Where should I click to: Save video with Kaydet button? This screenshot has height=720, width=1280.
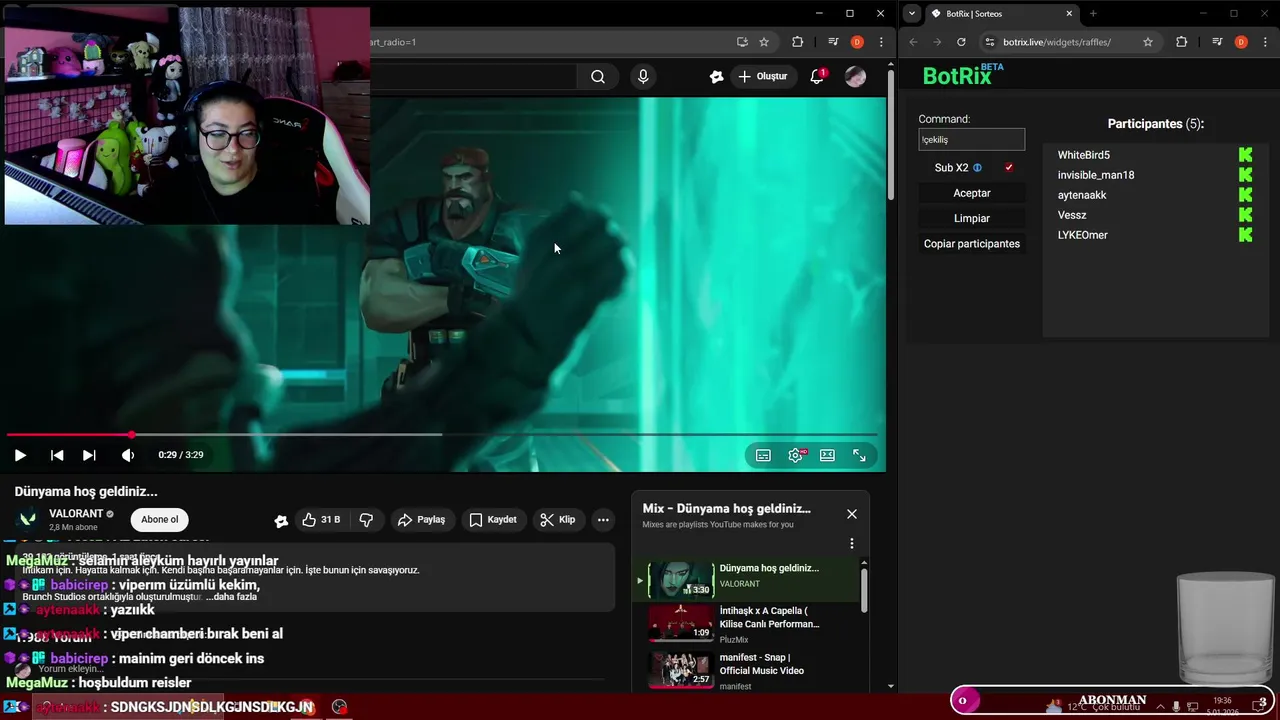pos(493,520)
